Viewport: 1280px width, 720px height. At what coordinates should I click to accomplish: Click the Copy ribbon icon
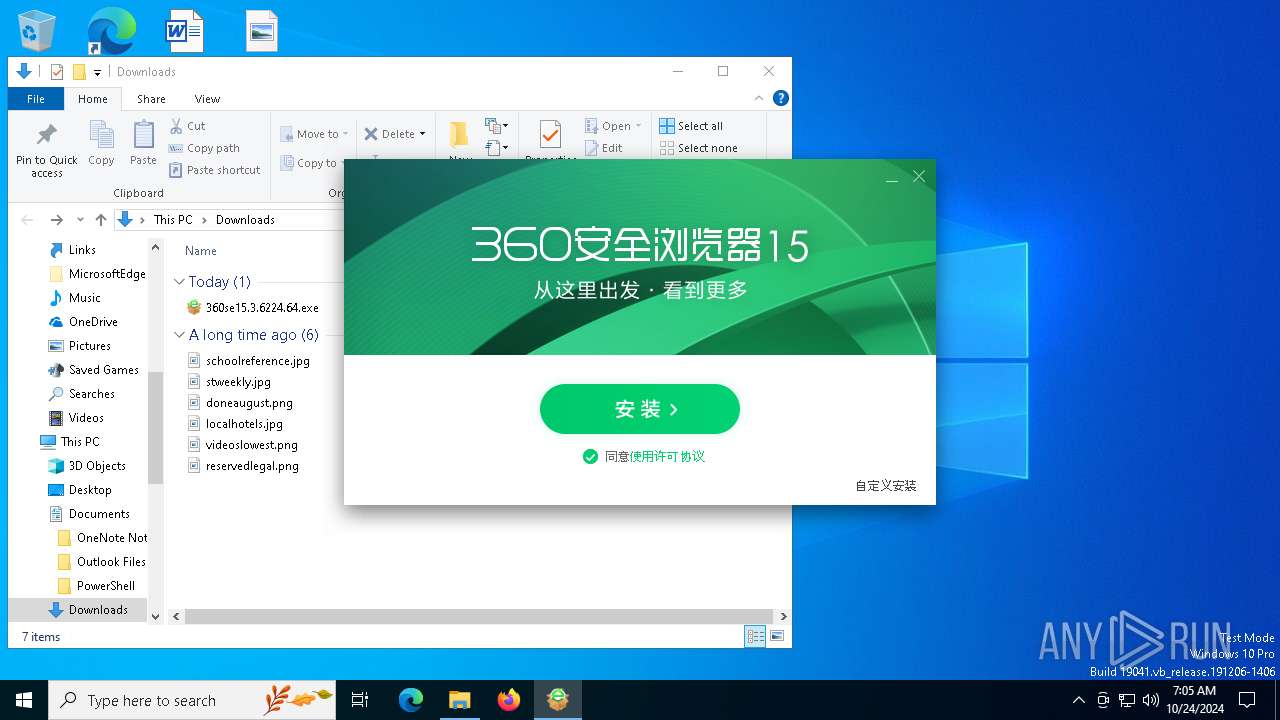pyautogui.click(x=101, y=143)
